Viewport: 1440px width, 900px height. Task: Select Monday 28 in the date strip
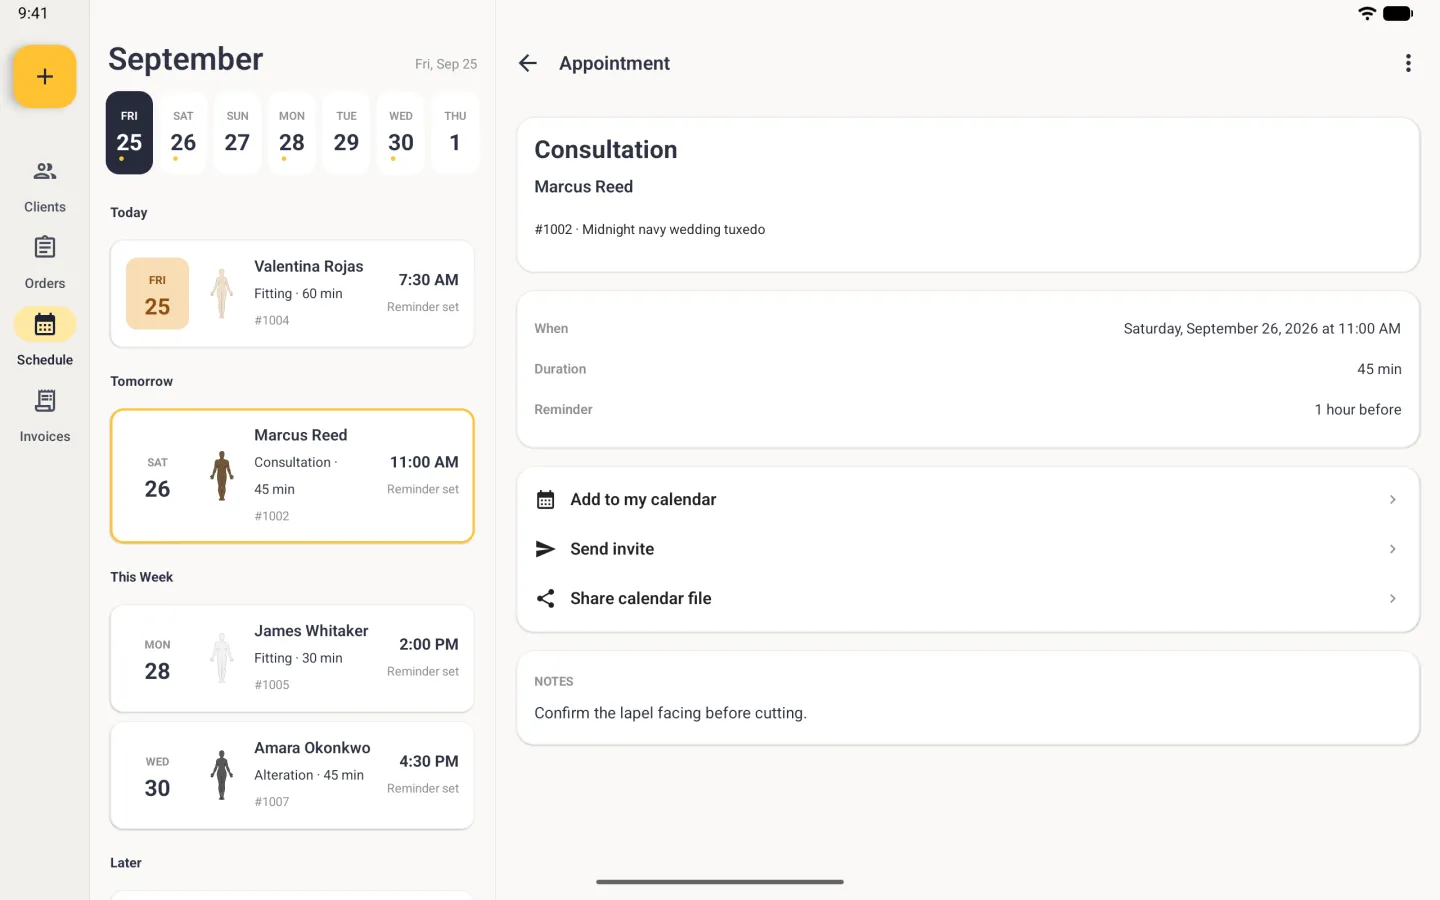tap(292, 133)
